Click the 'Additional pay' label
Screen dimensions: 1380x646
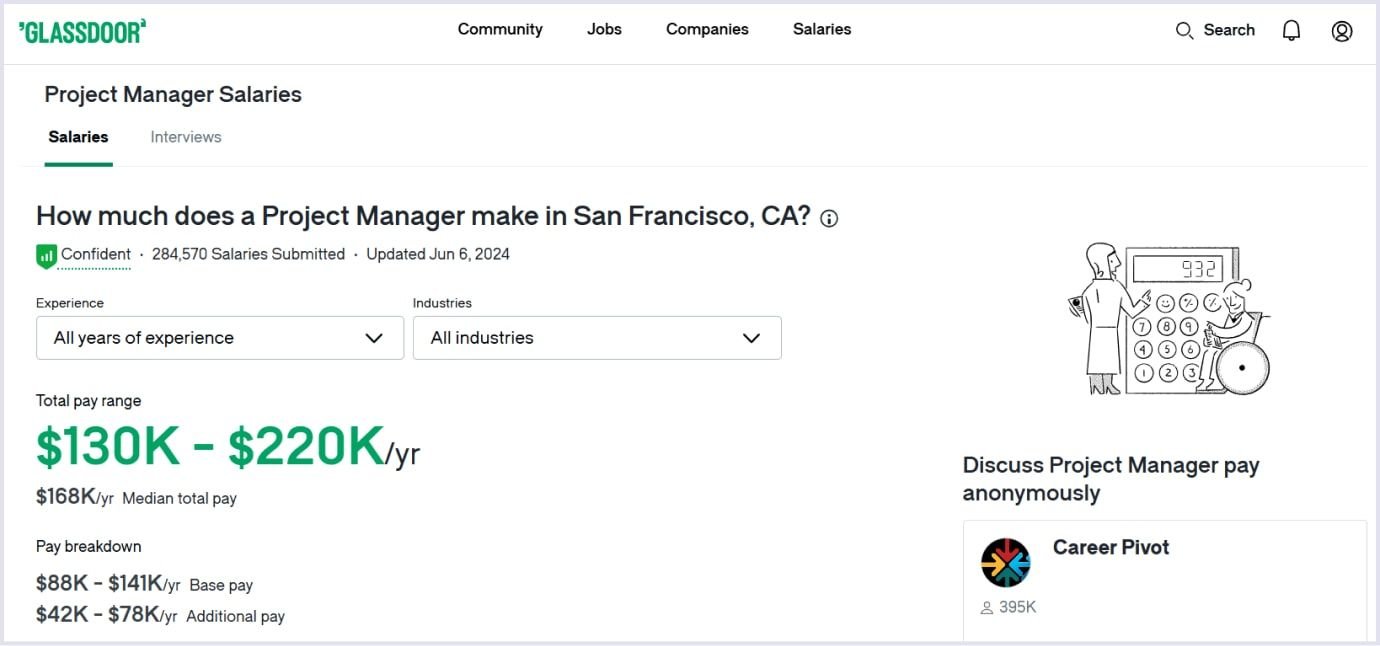coord(236,617)
